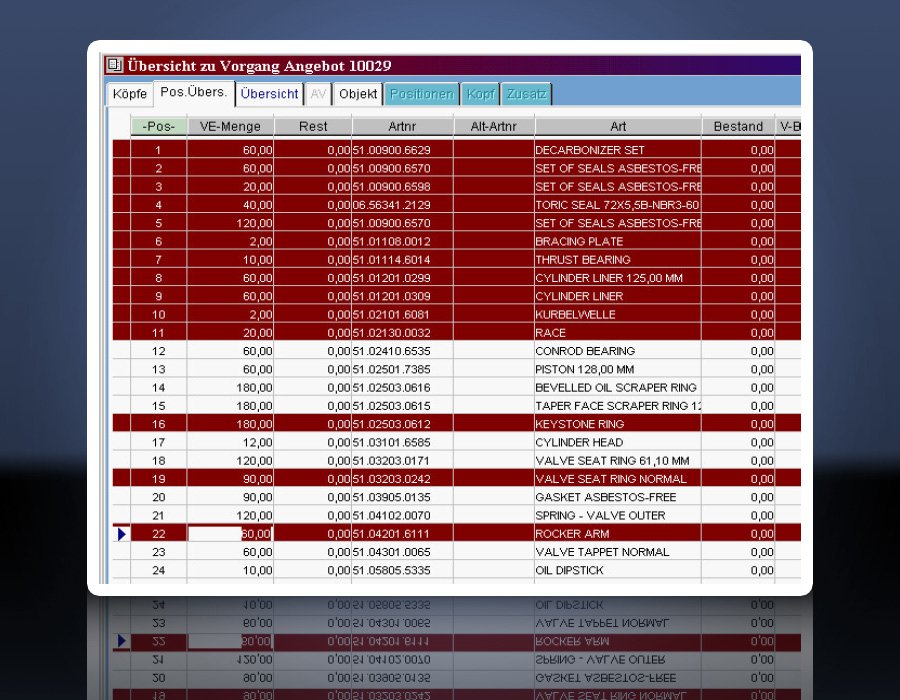
Task: Open the Objekt tab
Action: [x=358, y=94]
